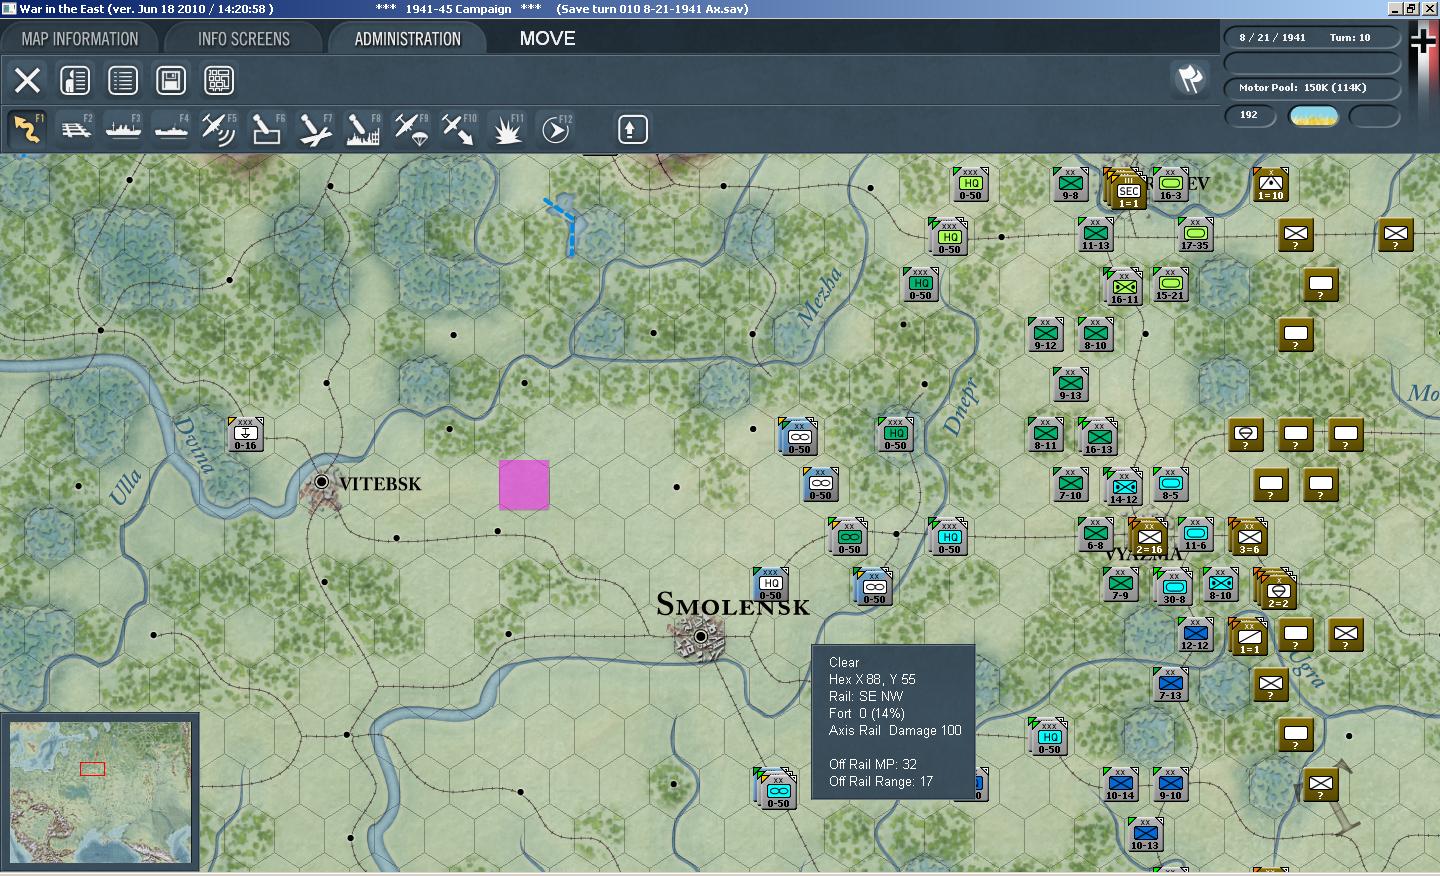Select the Administration tab
This screenshot has height=876, width=1440.
407,39
